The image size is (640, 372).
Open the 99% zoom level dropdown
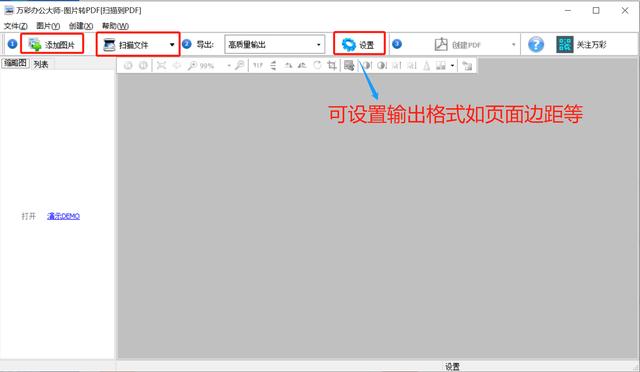pyautogui.click(x=229, y=66)
